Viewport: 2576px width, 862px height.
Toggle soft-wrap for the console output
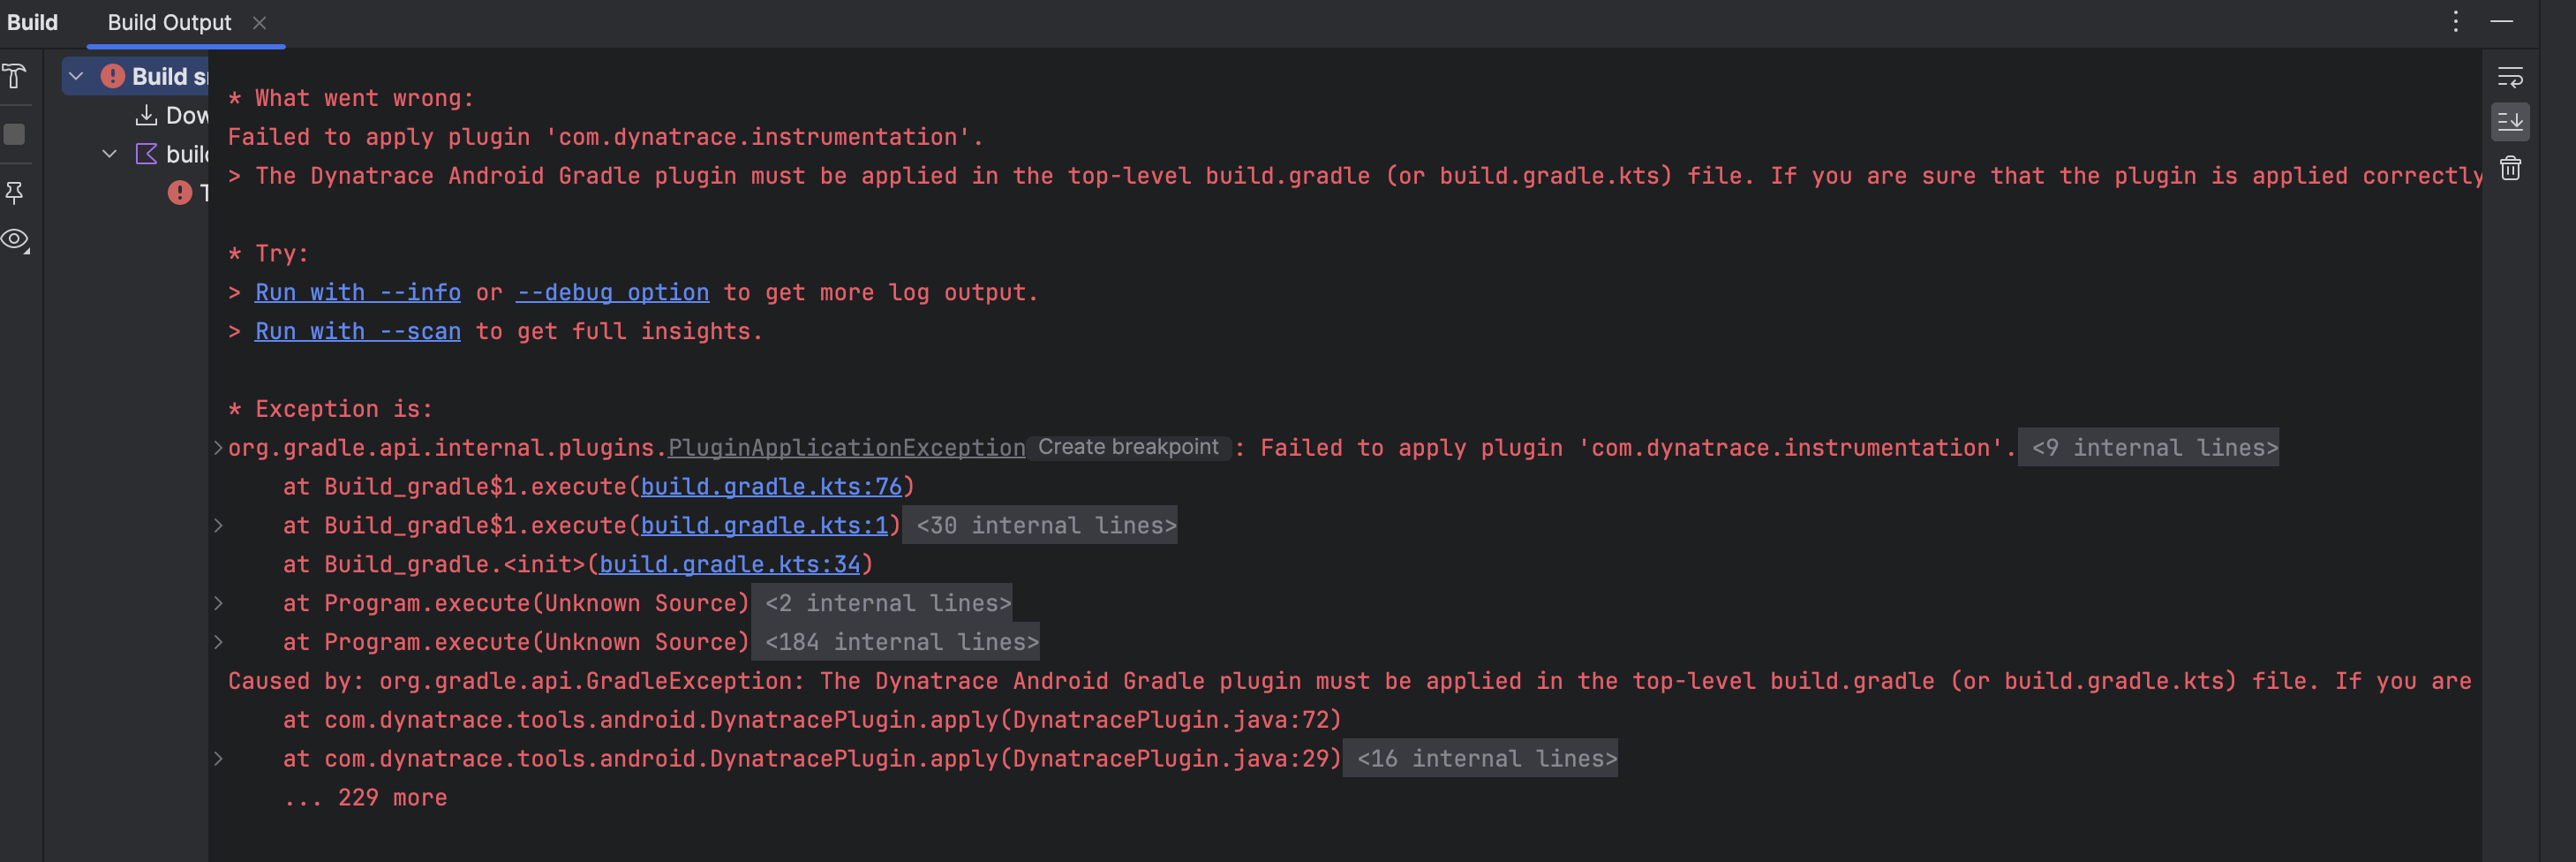[2510, 77]
